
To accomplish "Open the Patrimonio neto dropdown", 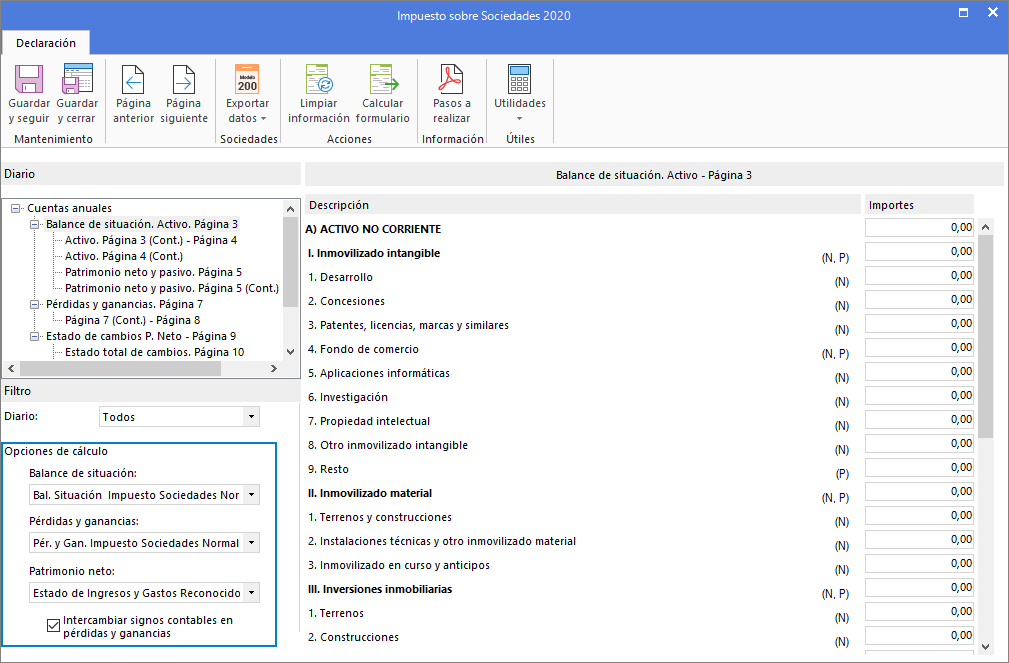I will [x=252, y=593].
